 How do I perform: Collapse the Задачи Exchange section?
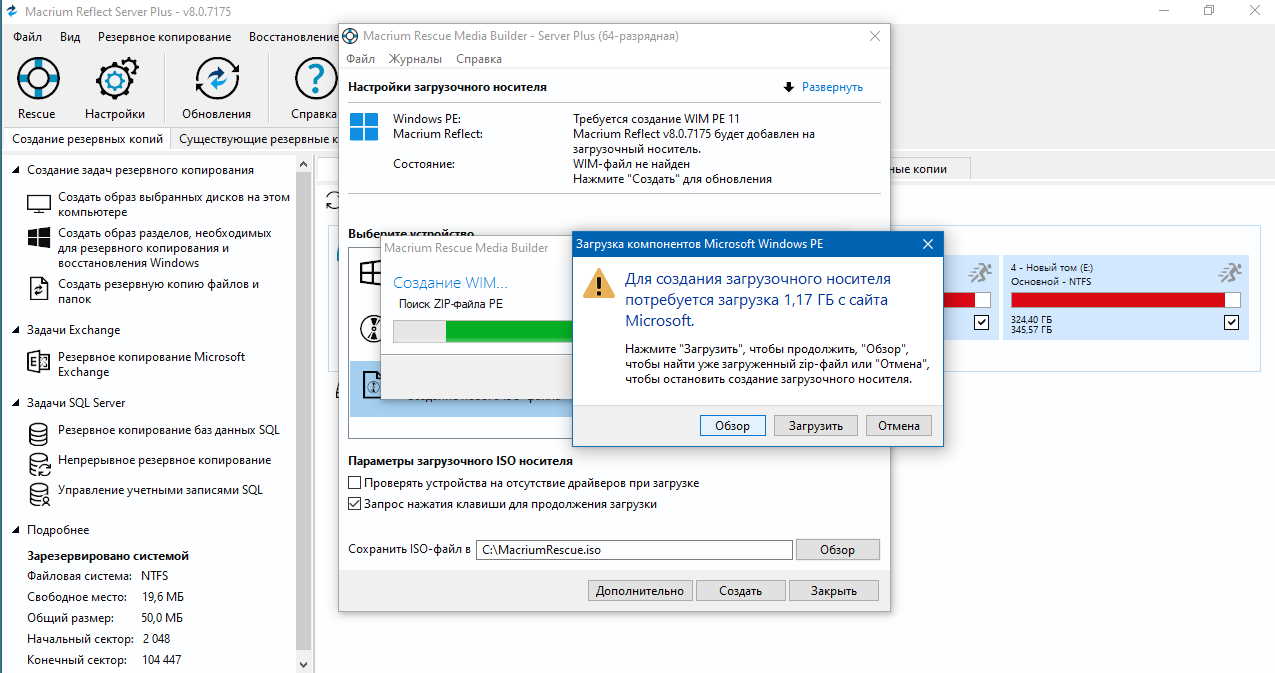point(16,330)
